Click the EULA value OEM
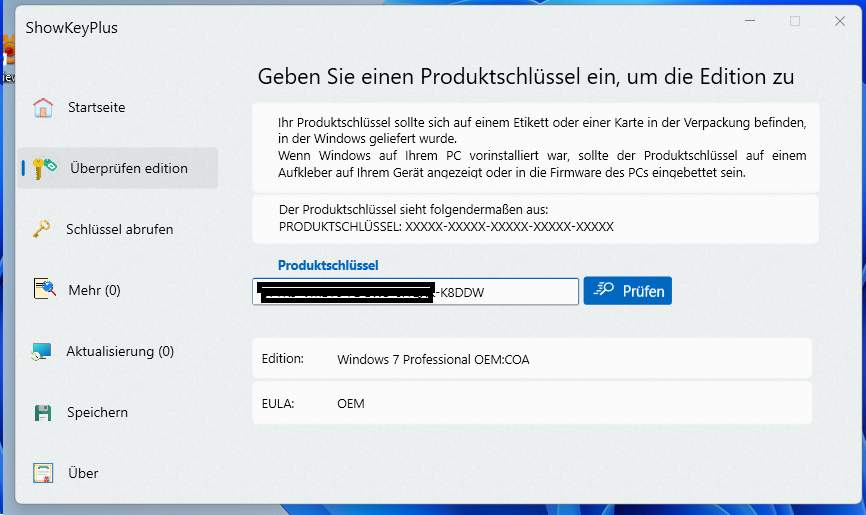 (x=351, y=403)
